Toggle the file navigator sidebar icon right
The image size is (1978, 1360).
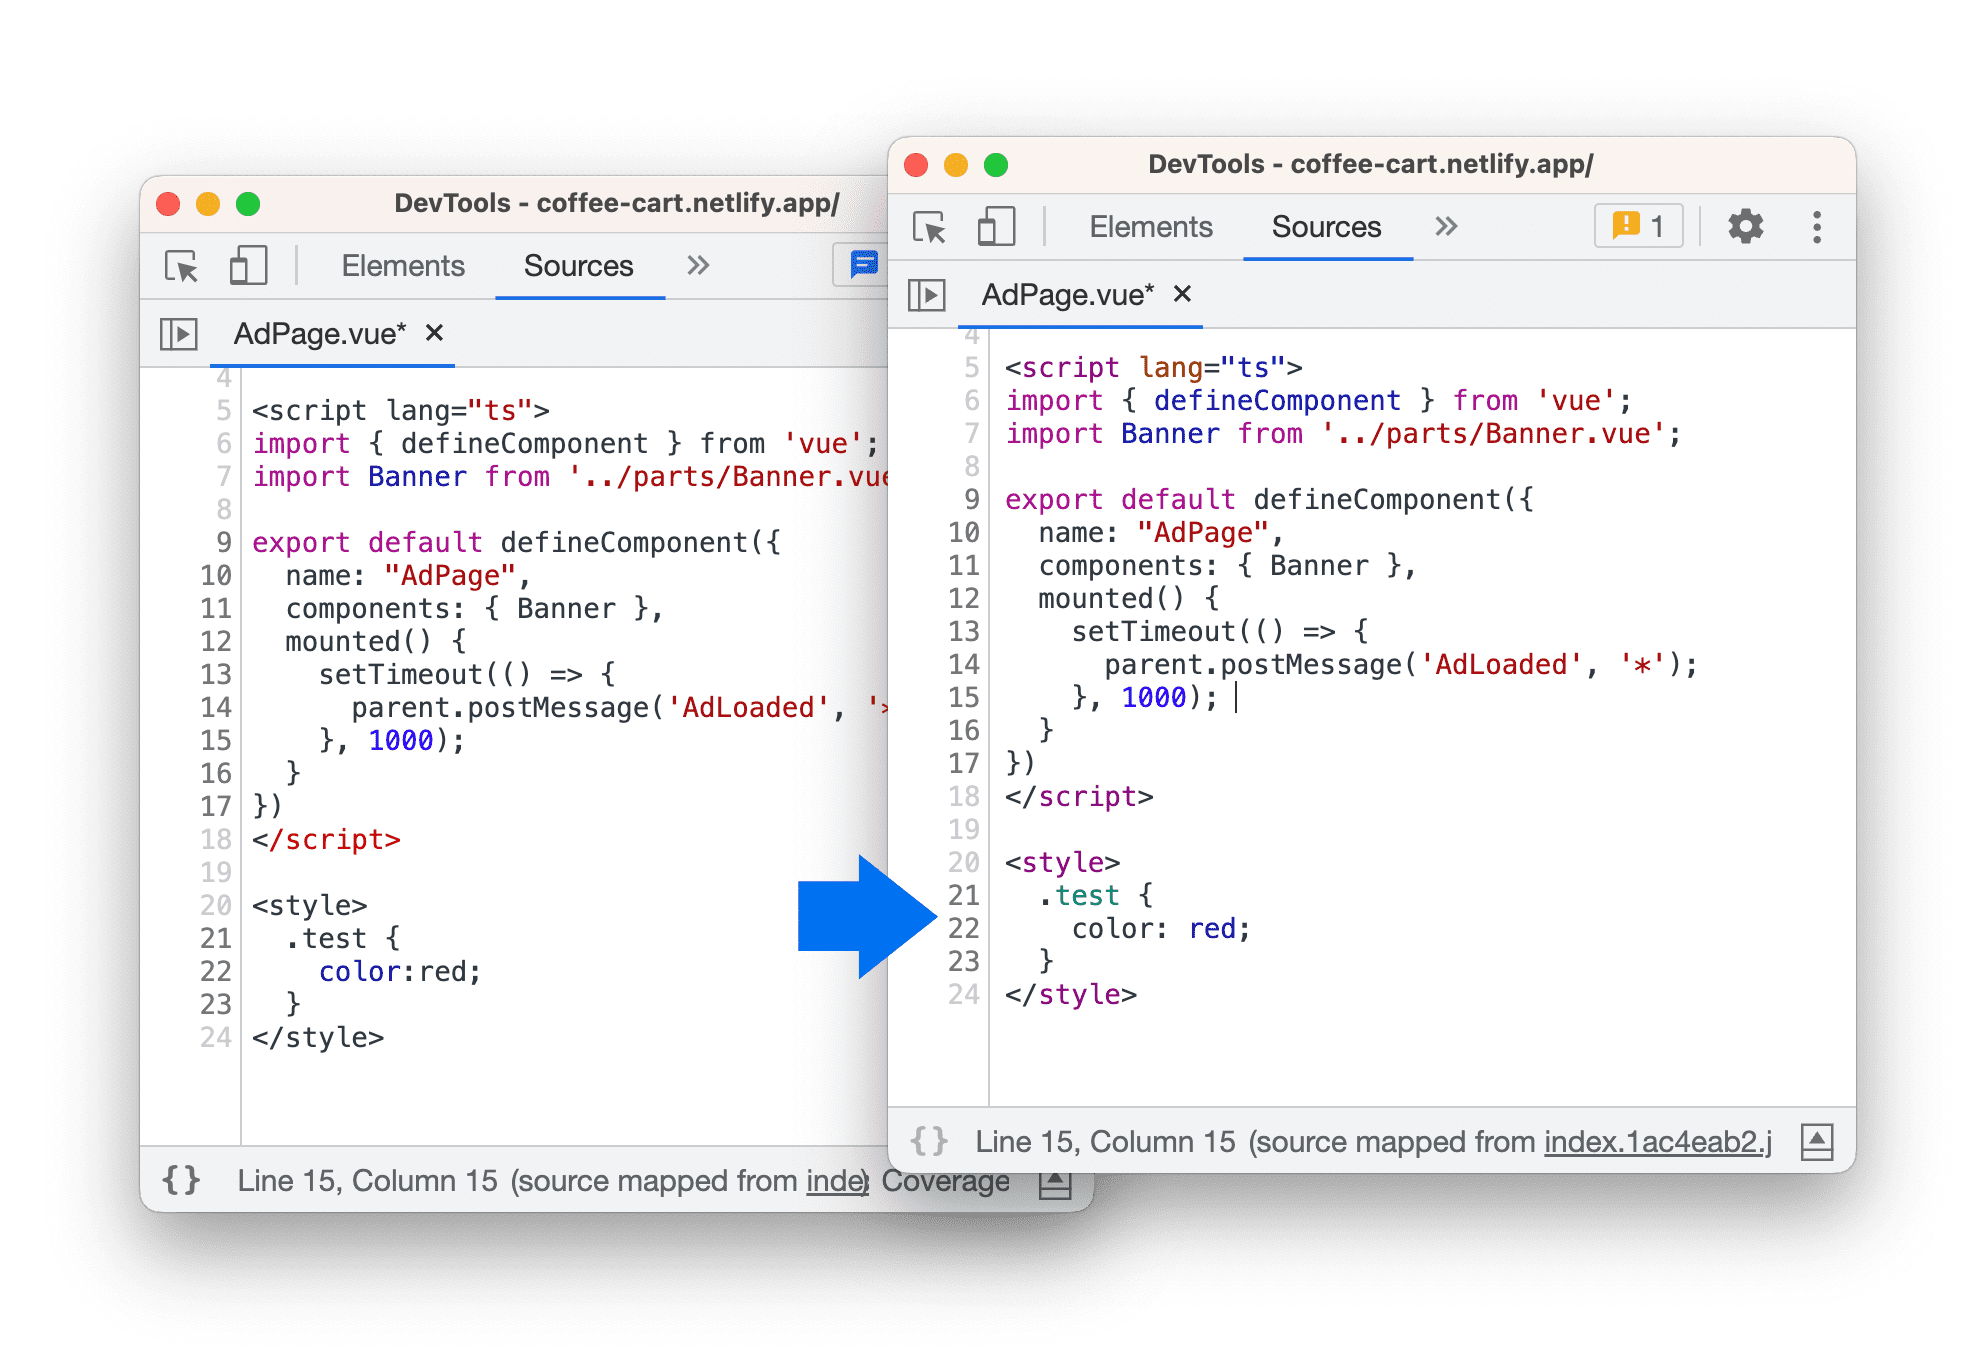pyautogui.click(x=926, y=293)
